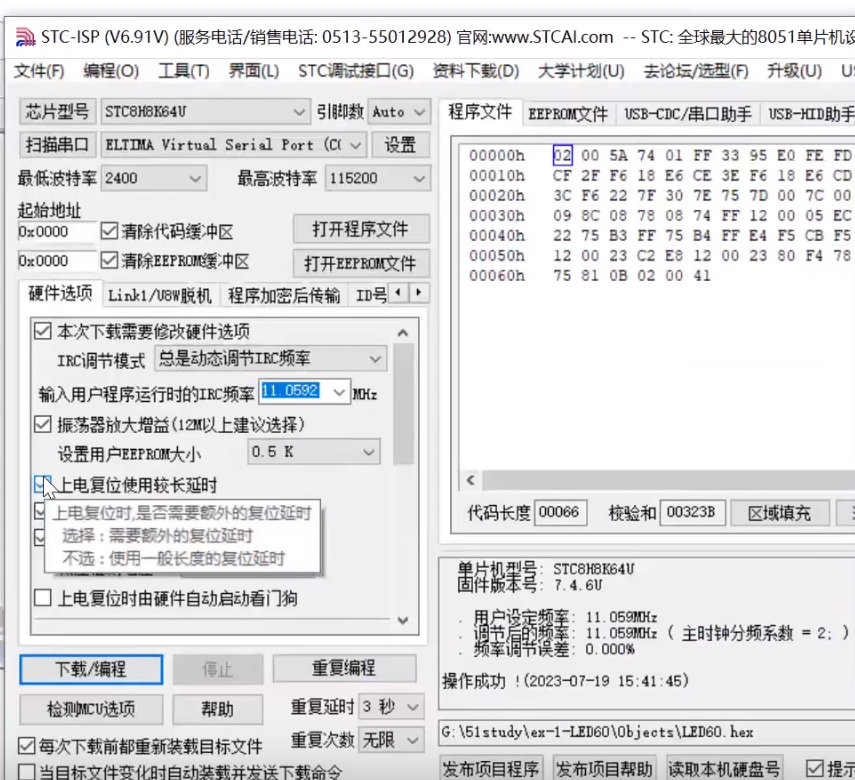
Task: Toggle 清除EEPROM缓冲区 checkbox
Action: 109,261
